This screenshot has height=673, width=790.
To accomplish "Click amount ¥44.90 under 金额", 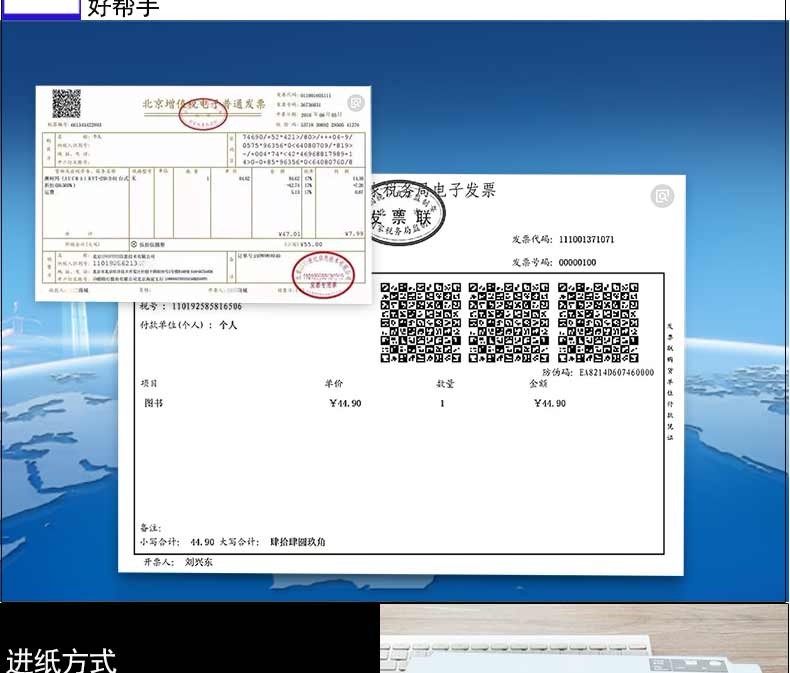I will click(550, 403).
